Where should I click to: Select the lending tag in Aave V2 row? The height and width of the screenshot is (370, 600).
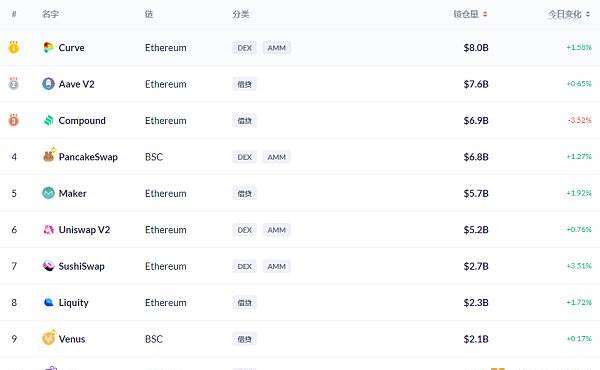[x=245, y=84]
